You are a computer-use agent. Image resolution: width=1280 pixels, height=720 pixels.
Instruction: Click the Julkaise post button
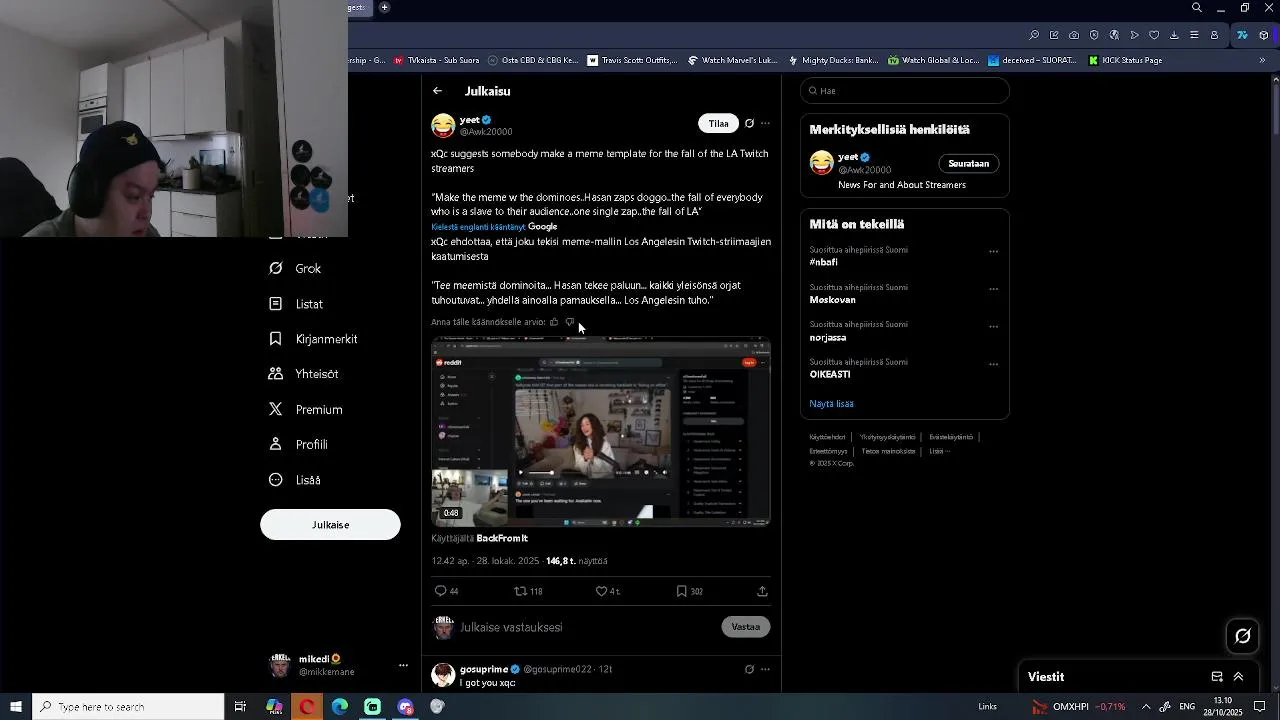coord(330,525)
